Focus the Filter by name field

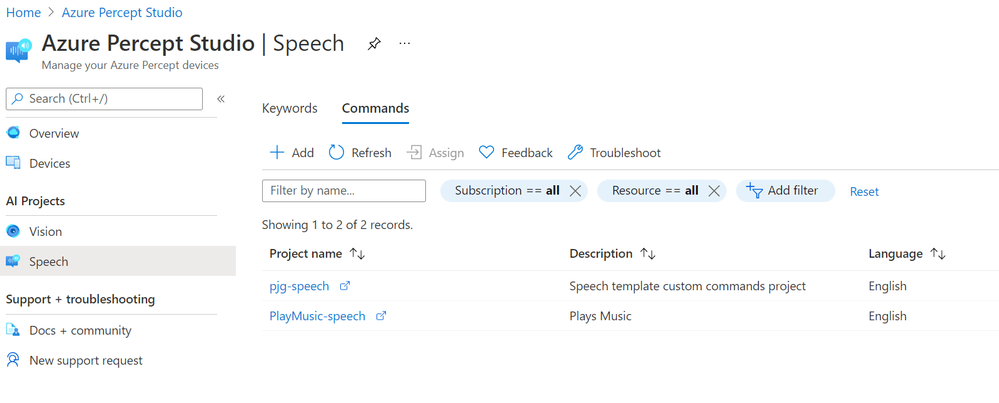coord(343,191)
